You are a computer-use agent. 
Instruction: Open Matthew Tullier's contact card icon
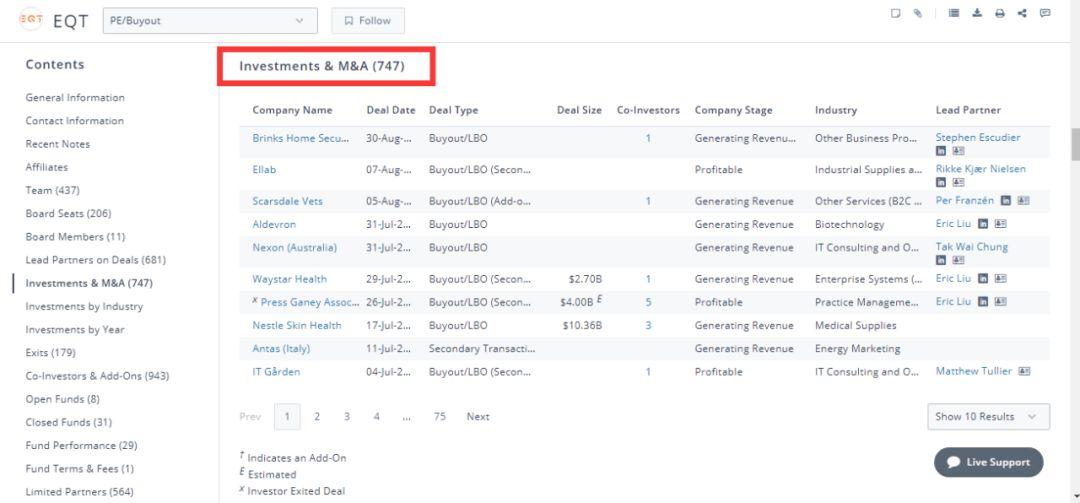[x=1024, y=371]
